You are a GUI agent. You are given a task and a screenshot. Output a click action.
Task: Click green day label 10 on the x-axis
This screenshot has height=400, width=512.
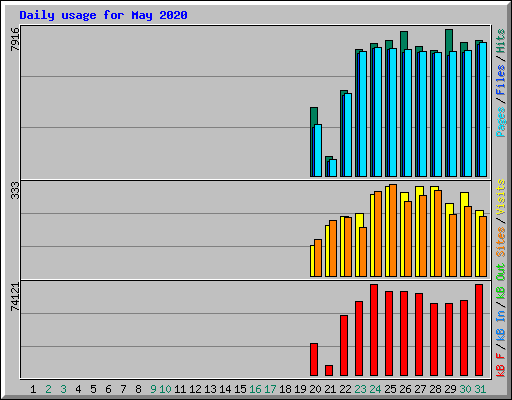pos(165,389)
